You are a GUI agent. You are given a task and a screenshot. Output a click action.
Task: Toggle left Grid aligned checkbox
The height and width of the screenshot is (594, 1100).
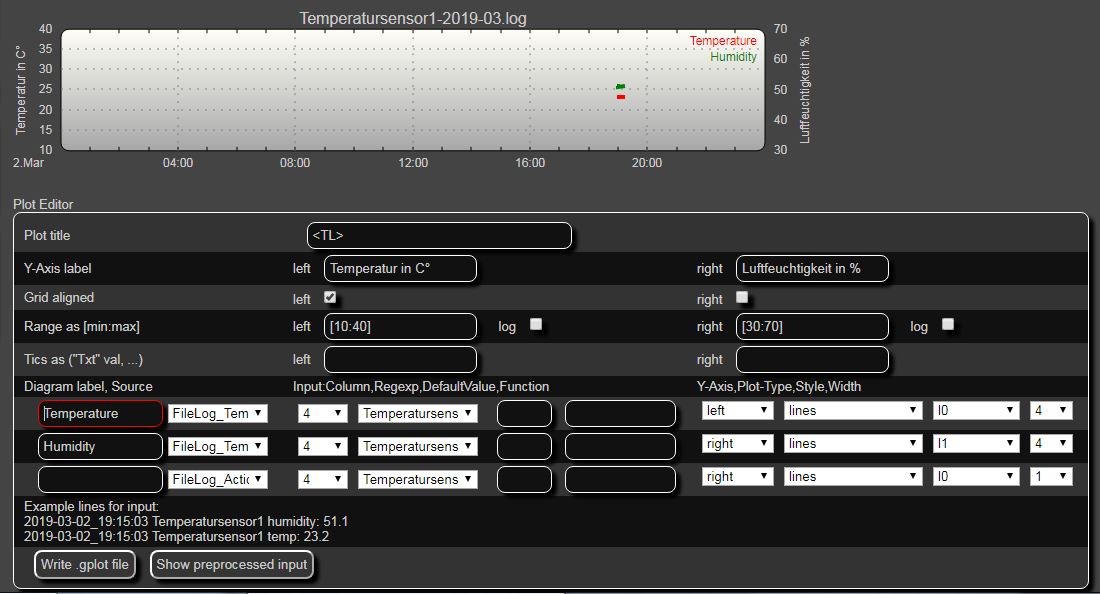[330, 297]
